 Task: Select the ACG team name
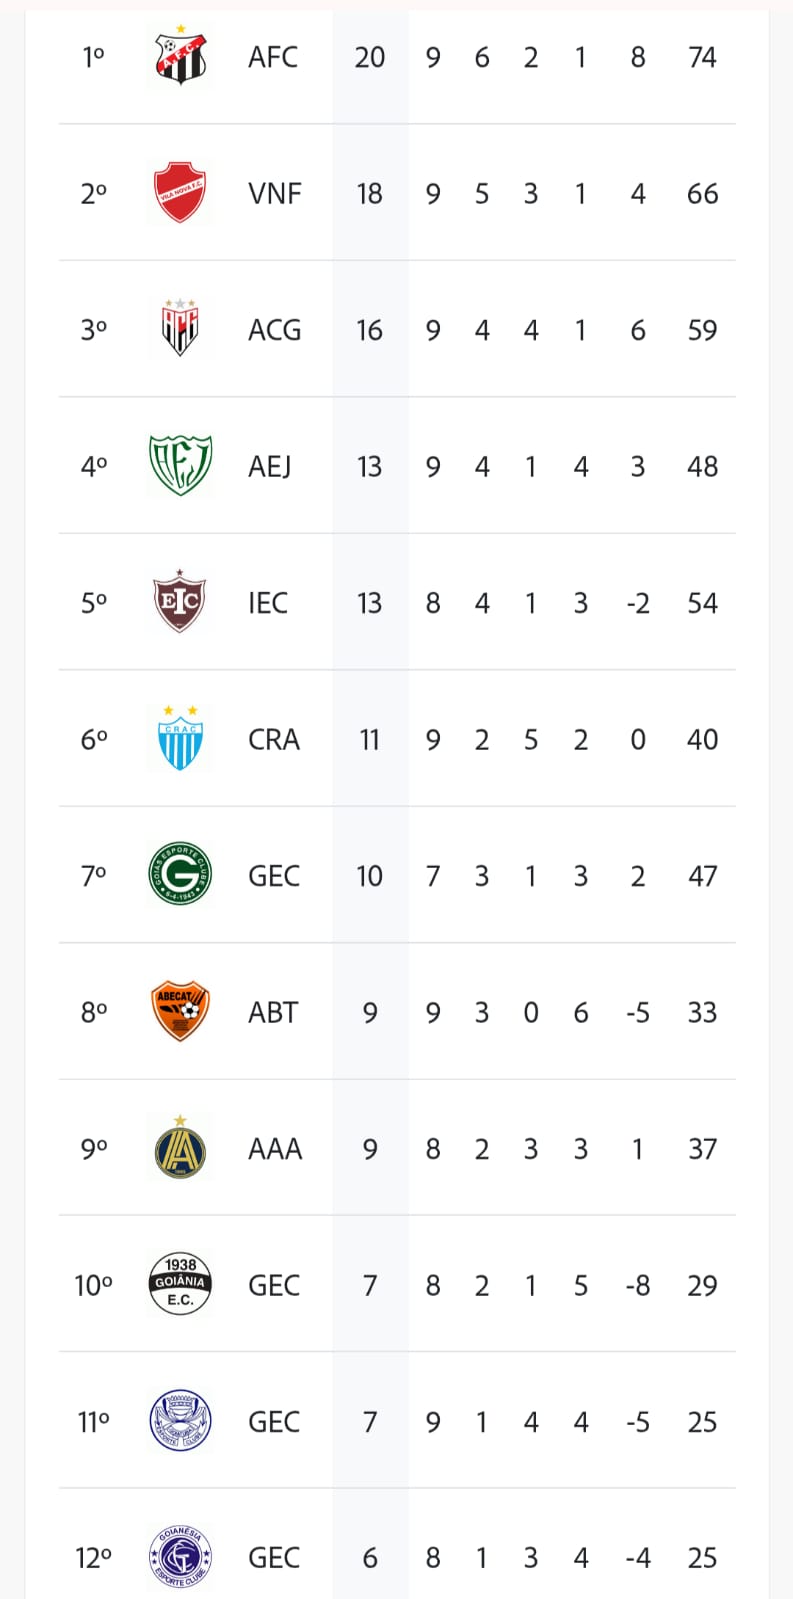tap(274, 330)
